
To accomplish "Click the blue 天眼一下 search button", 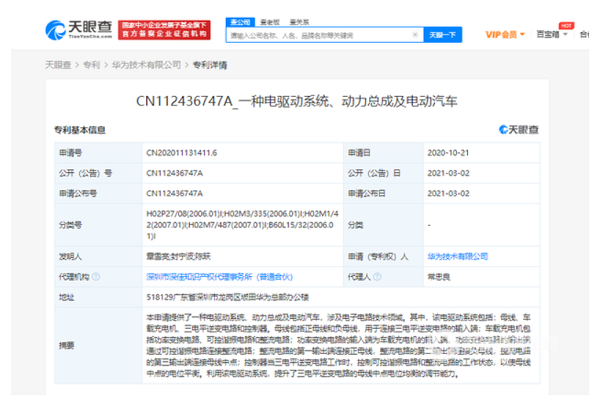I will (x=443, y=35).
